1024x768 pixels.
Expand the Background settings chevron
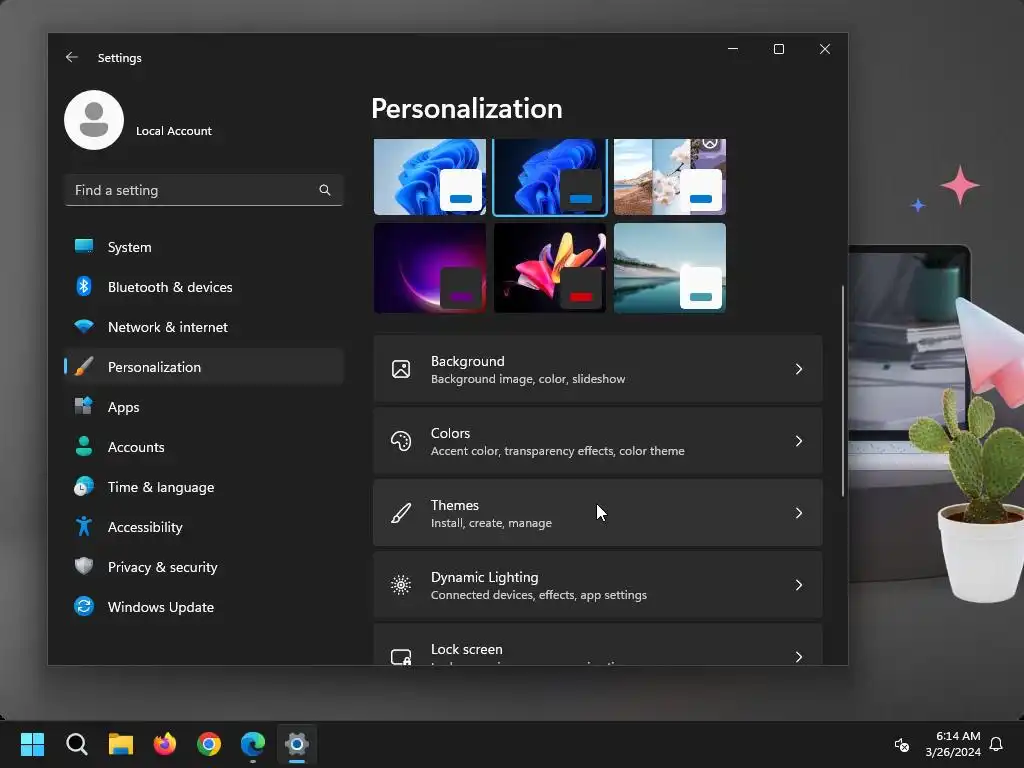pyautogui.click(x=799, y=369)
